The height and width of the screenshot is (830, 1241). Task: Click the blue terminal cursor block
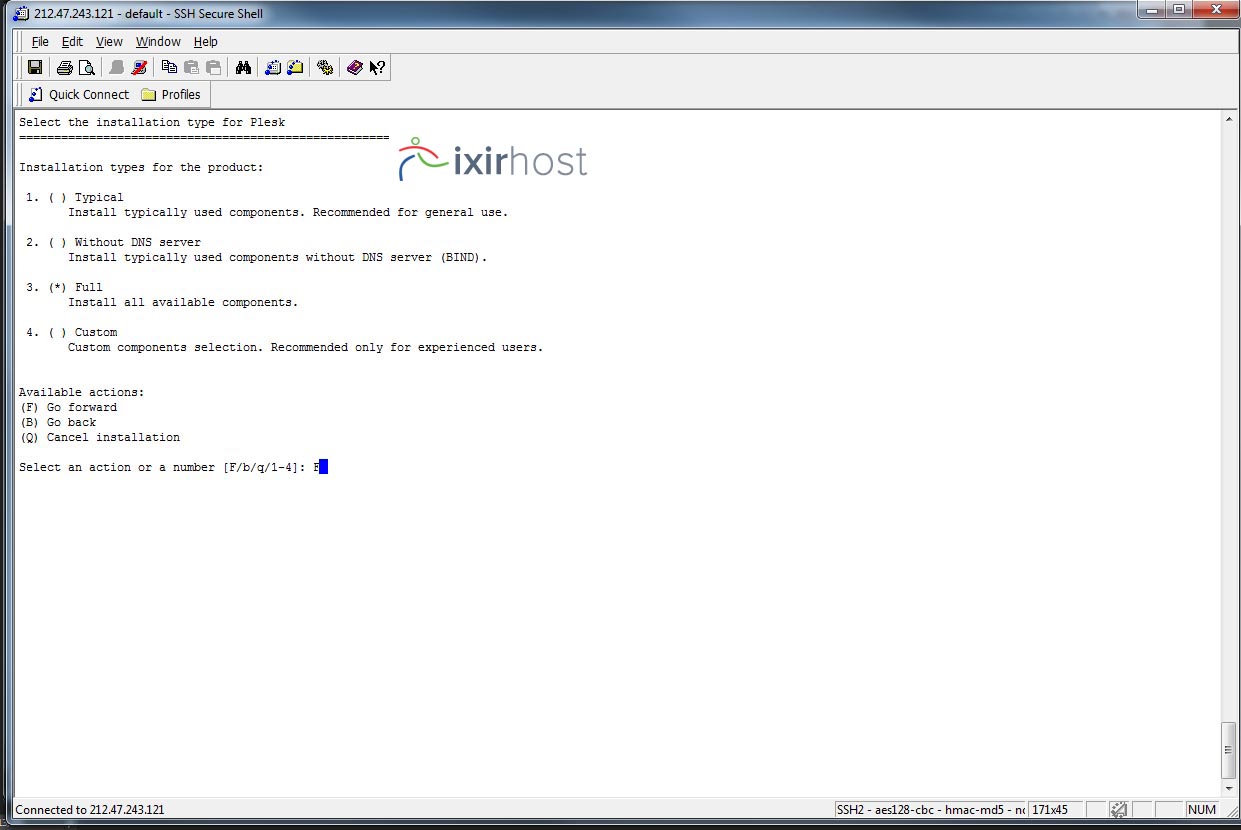click(x=323, y=467)
